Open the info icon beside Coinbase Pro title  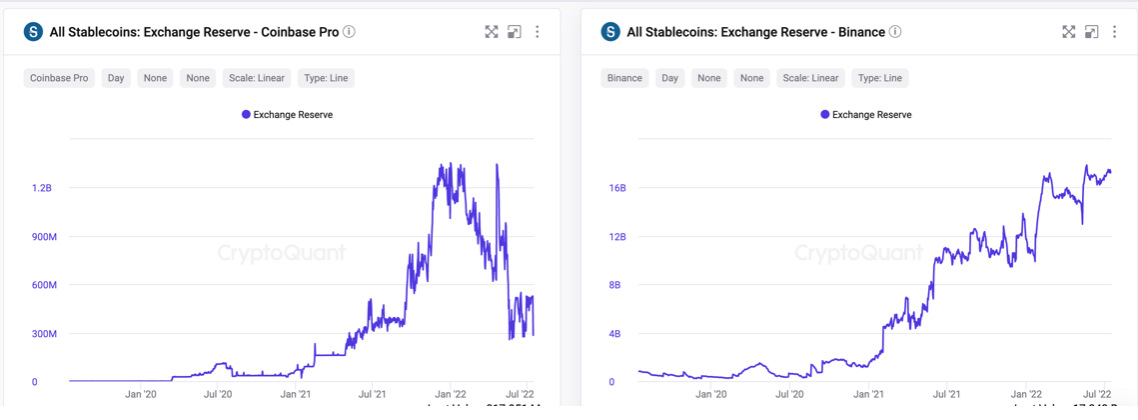click(x=349, y=31)
